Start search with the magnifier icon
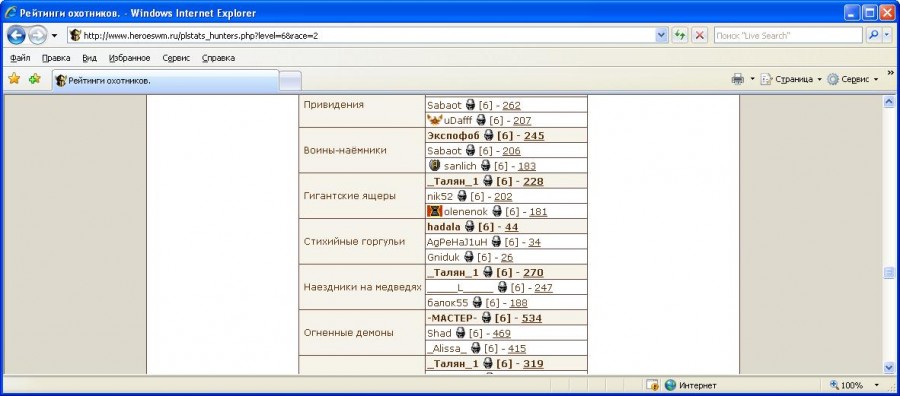900x396 pixels. pos(873,36)
